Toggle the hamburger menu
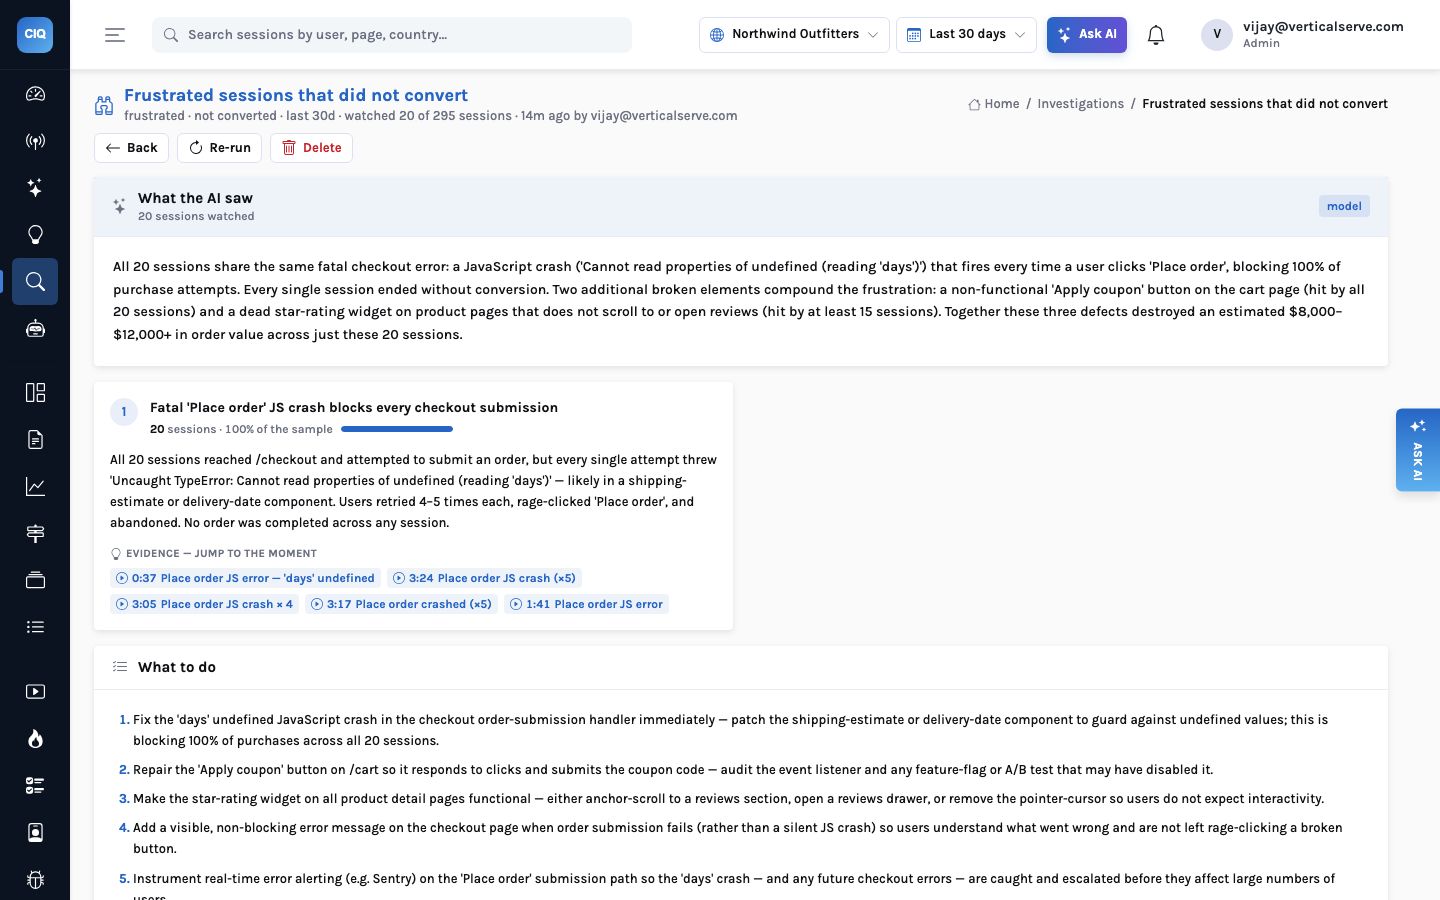The image size is (1440, 900). coord(115,35)
